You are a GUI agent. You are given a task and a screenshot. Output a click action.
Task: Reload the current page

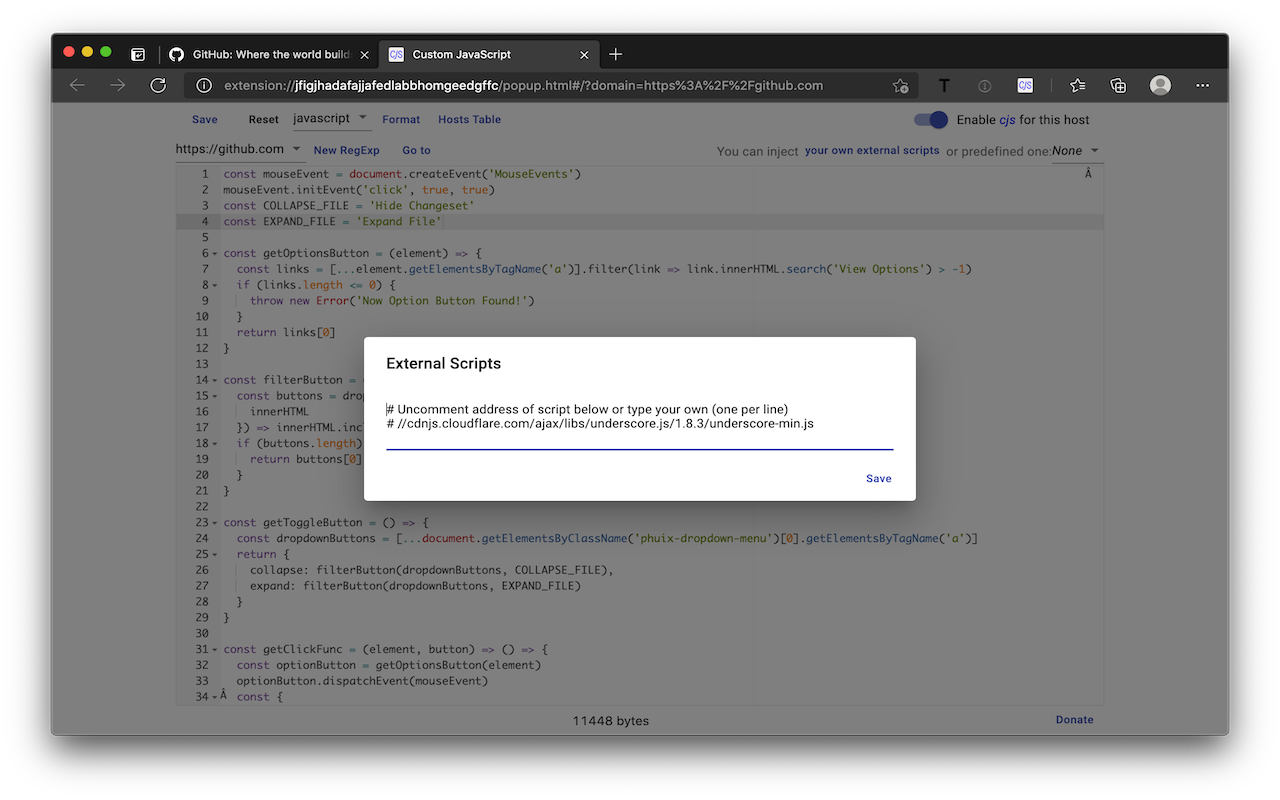point(158,86)
